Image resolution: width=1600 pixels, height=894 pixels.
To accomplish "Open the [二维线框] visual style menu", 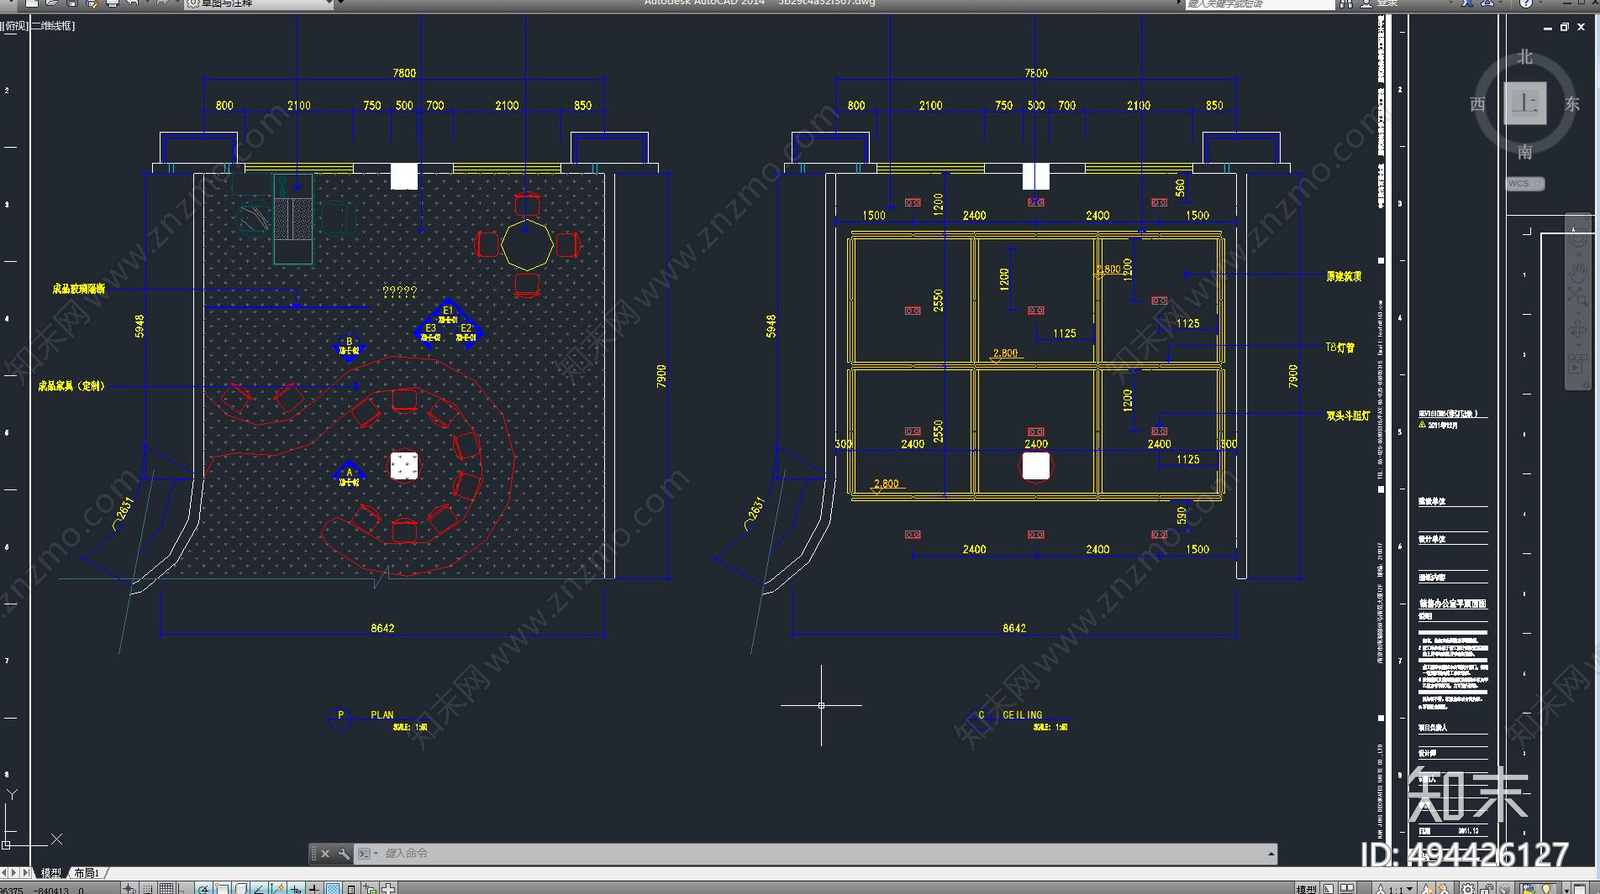I will tap(53, 25).
